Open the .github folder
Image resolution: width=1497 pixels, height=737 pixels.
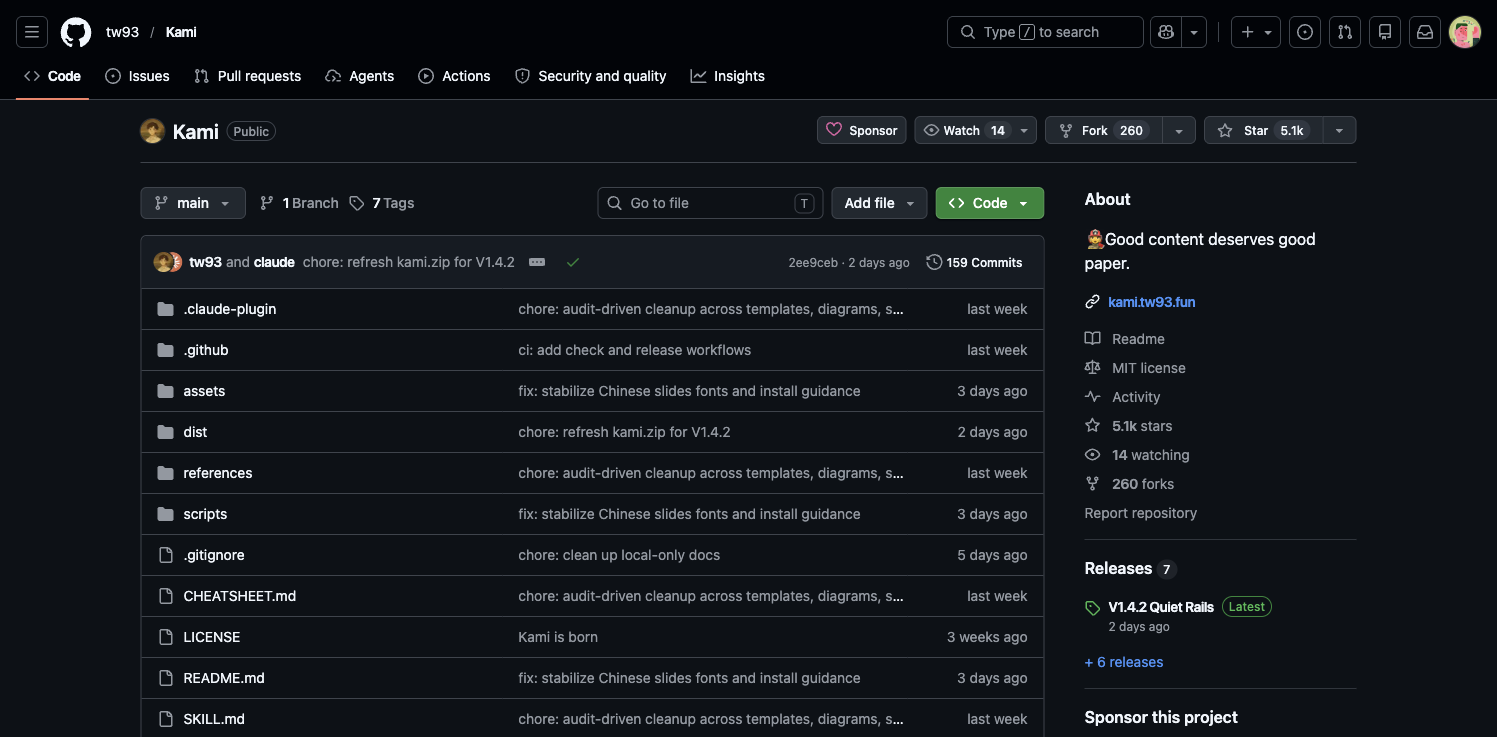click(206, 350)
